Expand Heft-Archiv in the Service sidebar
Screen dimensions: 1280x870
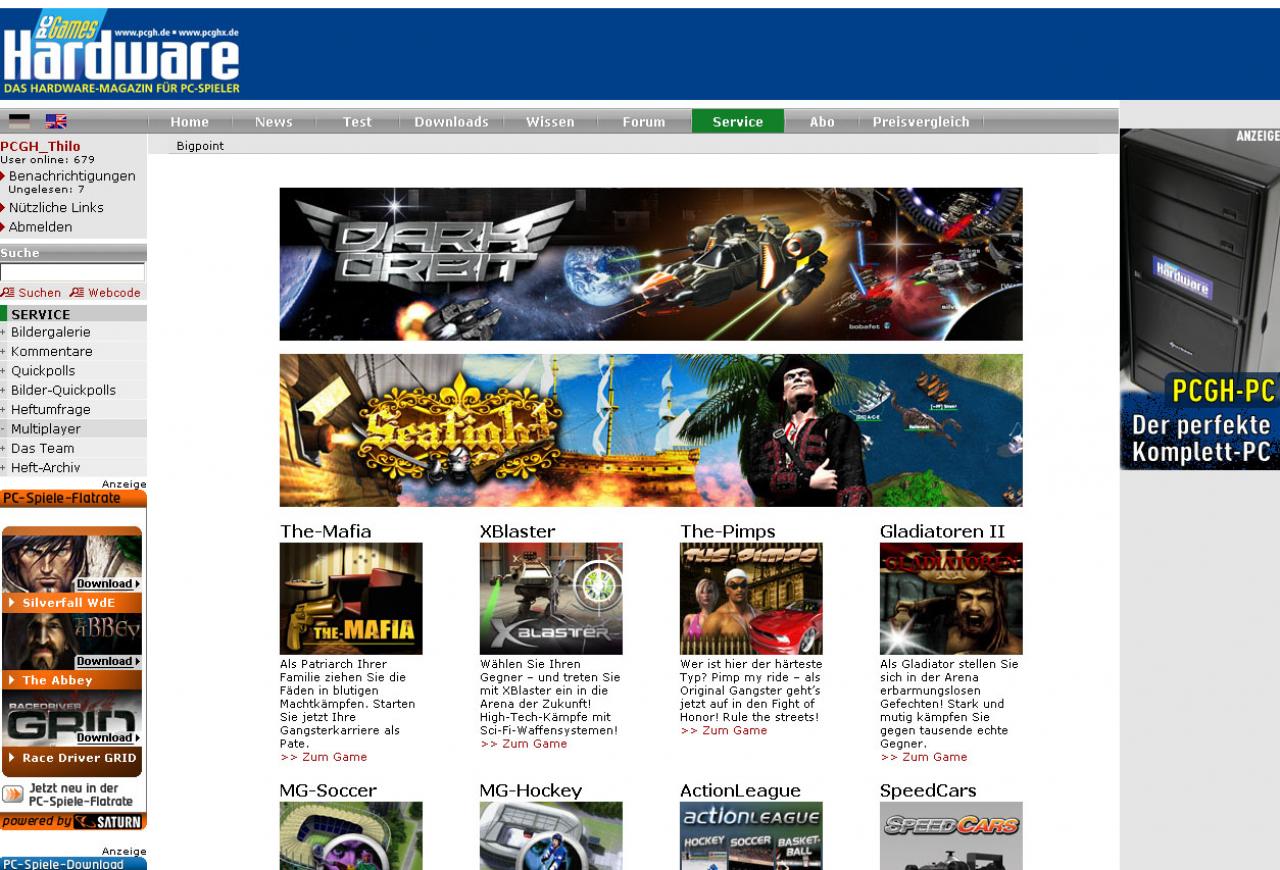coord(45,467)
